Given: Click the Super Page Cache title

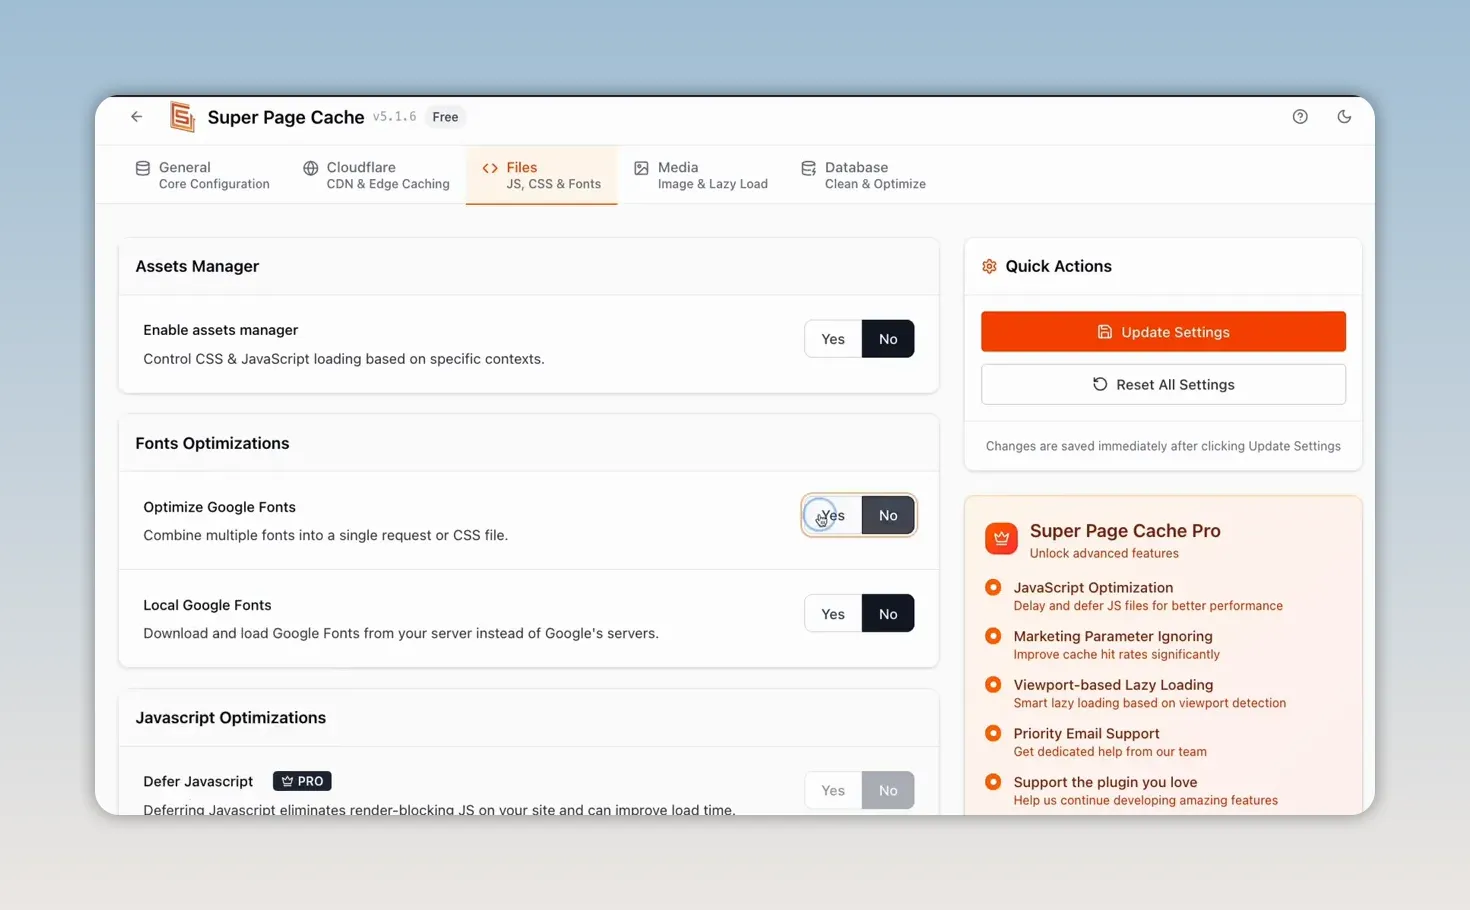Looking at the screenshot, I should (x=286, y=117).
